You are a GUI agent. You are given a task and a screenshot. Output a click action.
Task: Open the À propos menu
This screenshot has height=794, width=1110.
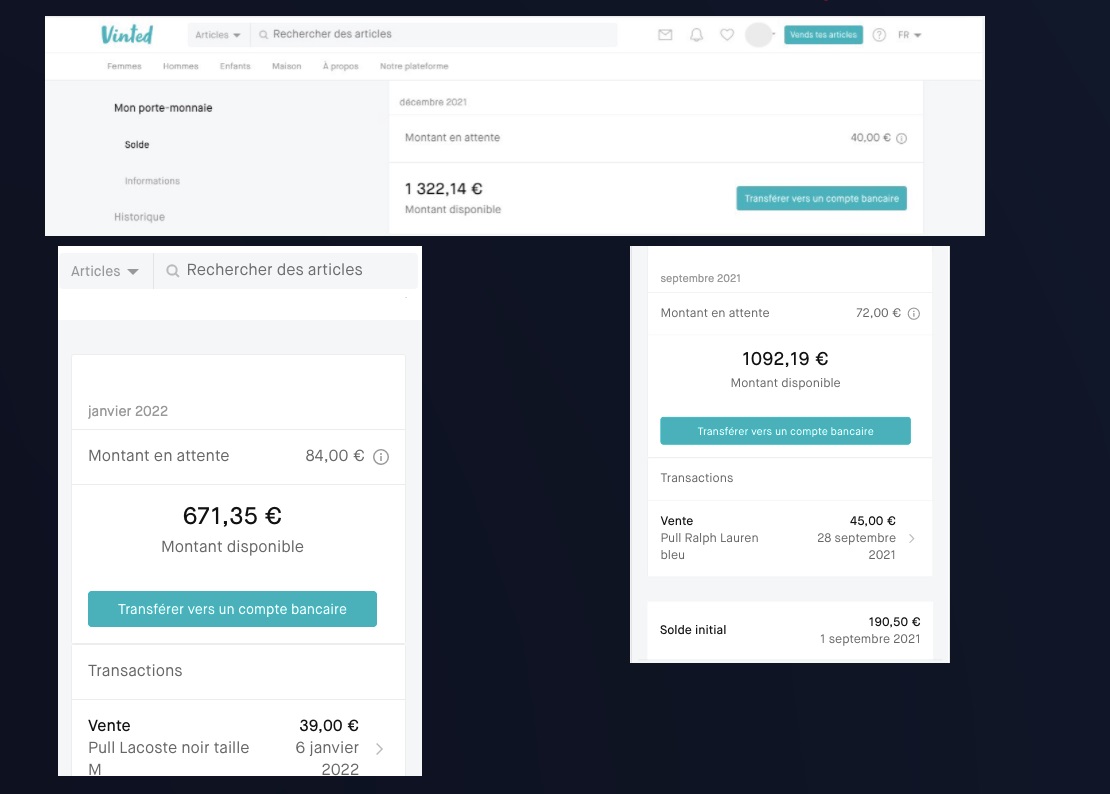click(341, 66)
